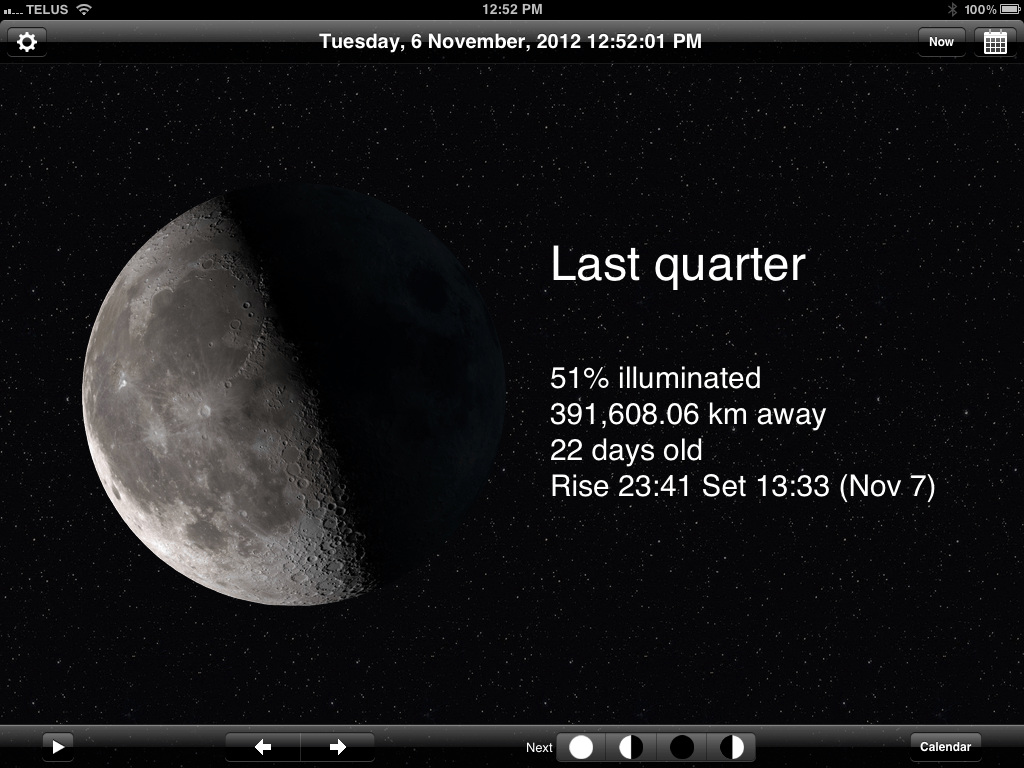Jump to next full moon icon
This screenshot has width=1024, height=768.
point(581,747)
